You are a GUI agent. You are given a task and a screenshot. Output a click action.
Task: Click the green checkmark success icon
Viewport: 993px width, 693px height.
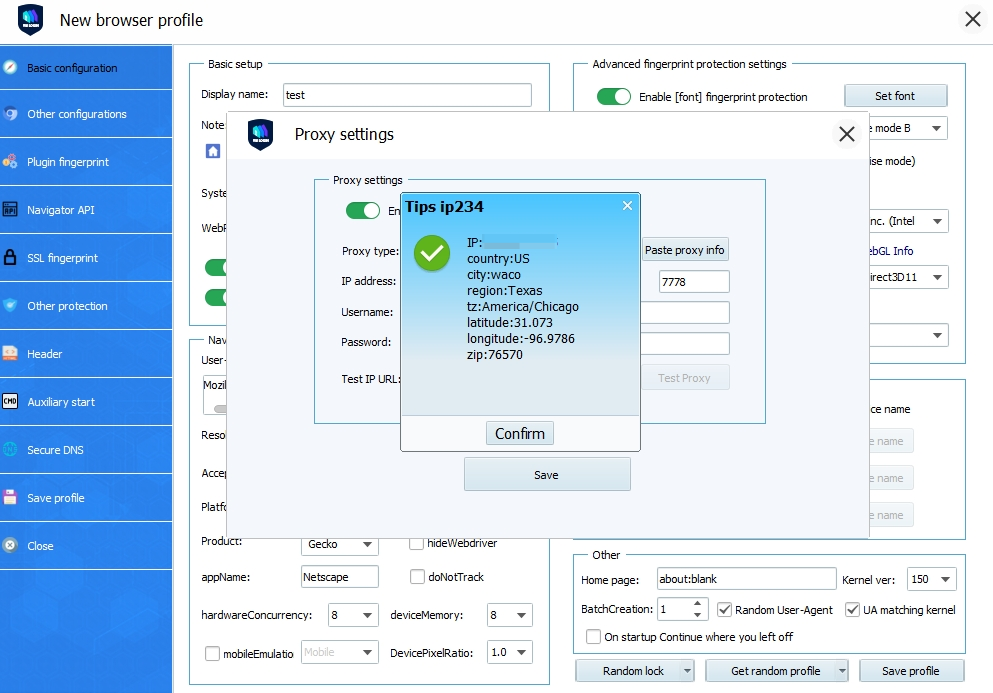tap(432, 253)
